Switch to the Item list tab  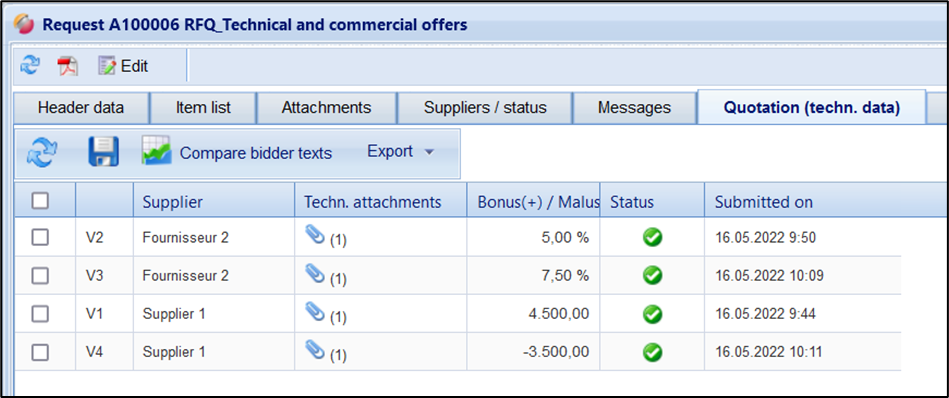[x=203, y=108]
